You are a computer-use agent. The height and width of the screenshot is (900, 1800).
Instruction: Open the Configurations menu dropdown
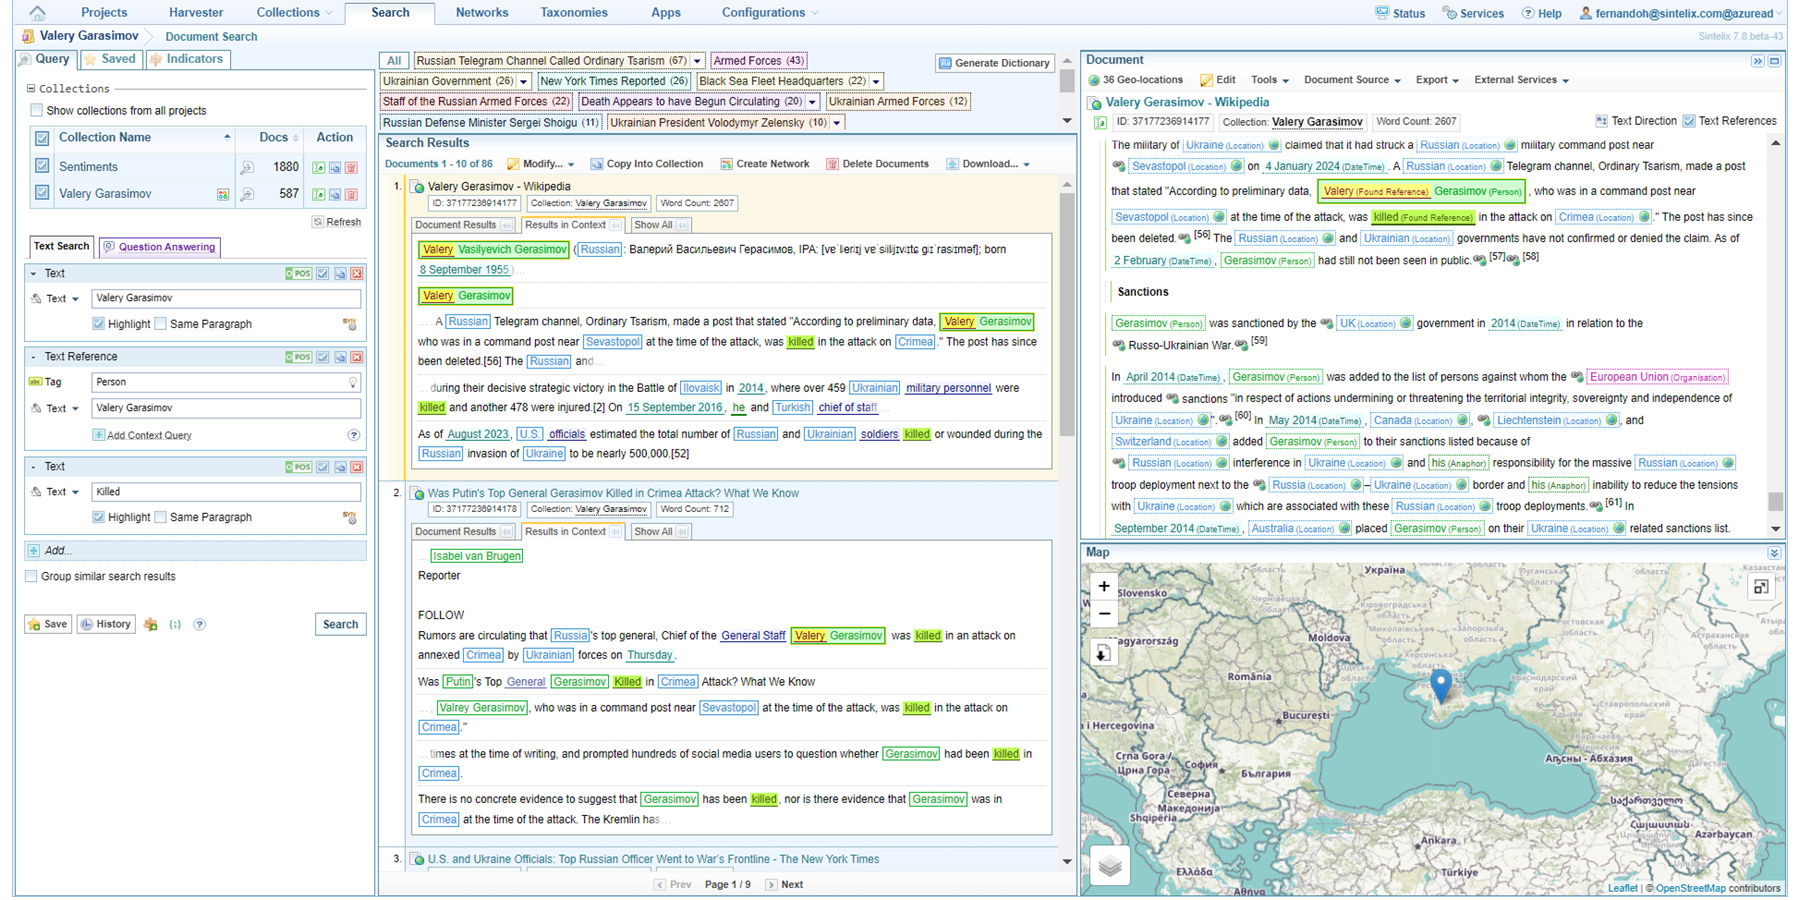pyautogui.click(x=770, y=13)
